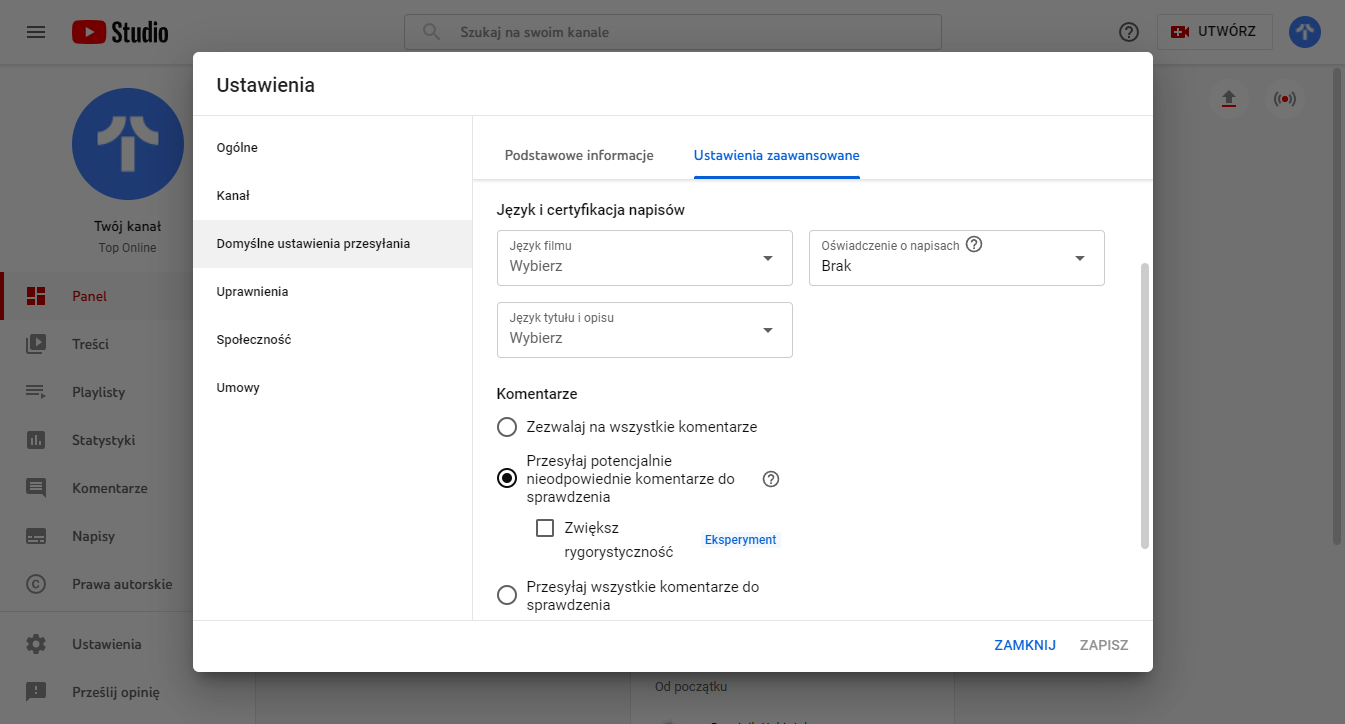The width and height of the screenshot is (1345, 724).
Task: Click the Prześlij opinię feedback icon
Action: pos(36,692)
